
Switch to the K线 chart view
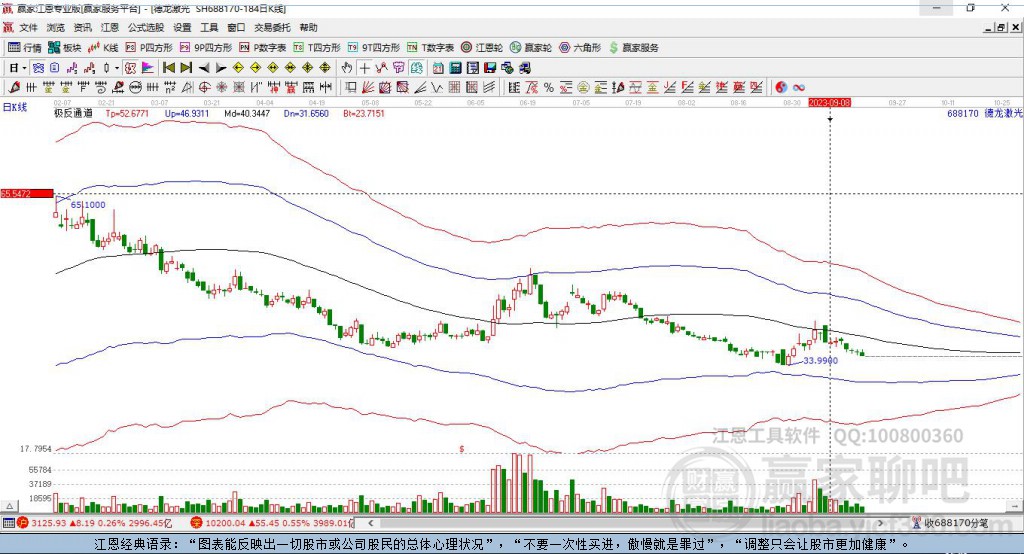103,48
